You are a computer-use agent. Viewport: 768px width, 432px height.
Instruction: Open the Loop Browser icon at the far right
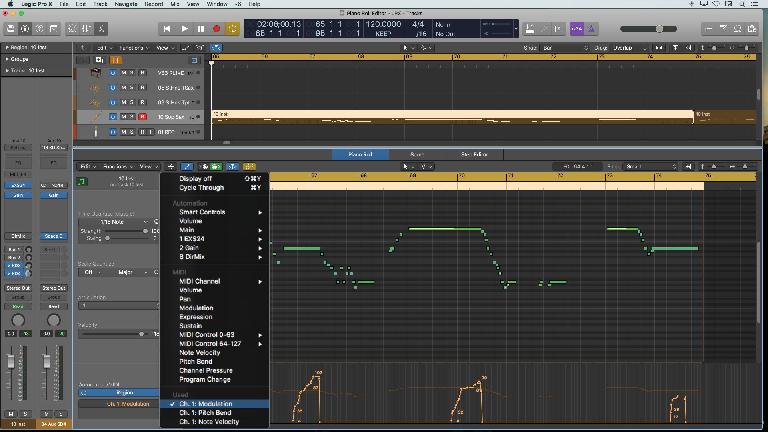(x=738, y=29)
